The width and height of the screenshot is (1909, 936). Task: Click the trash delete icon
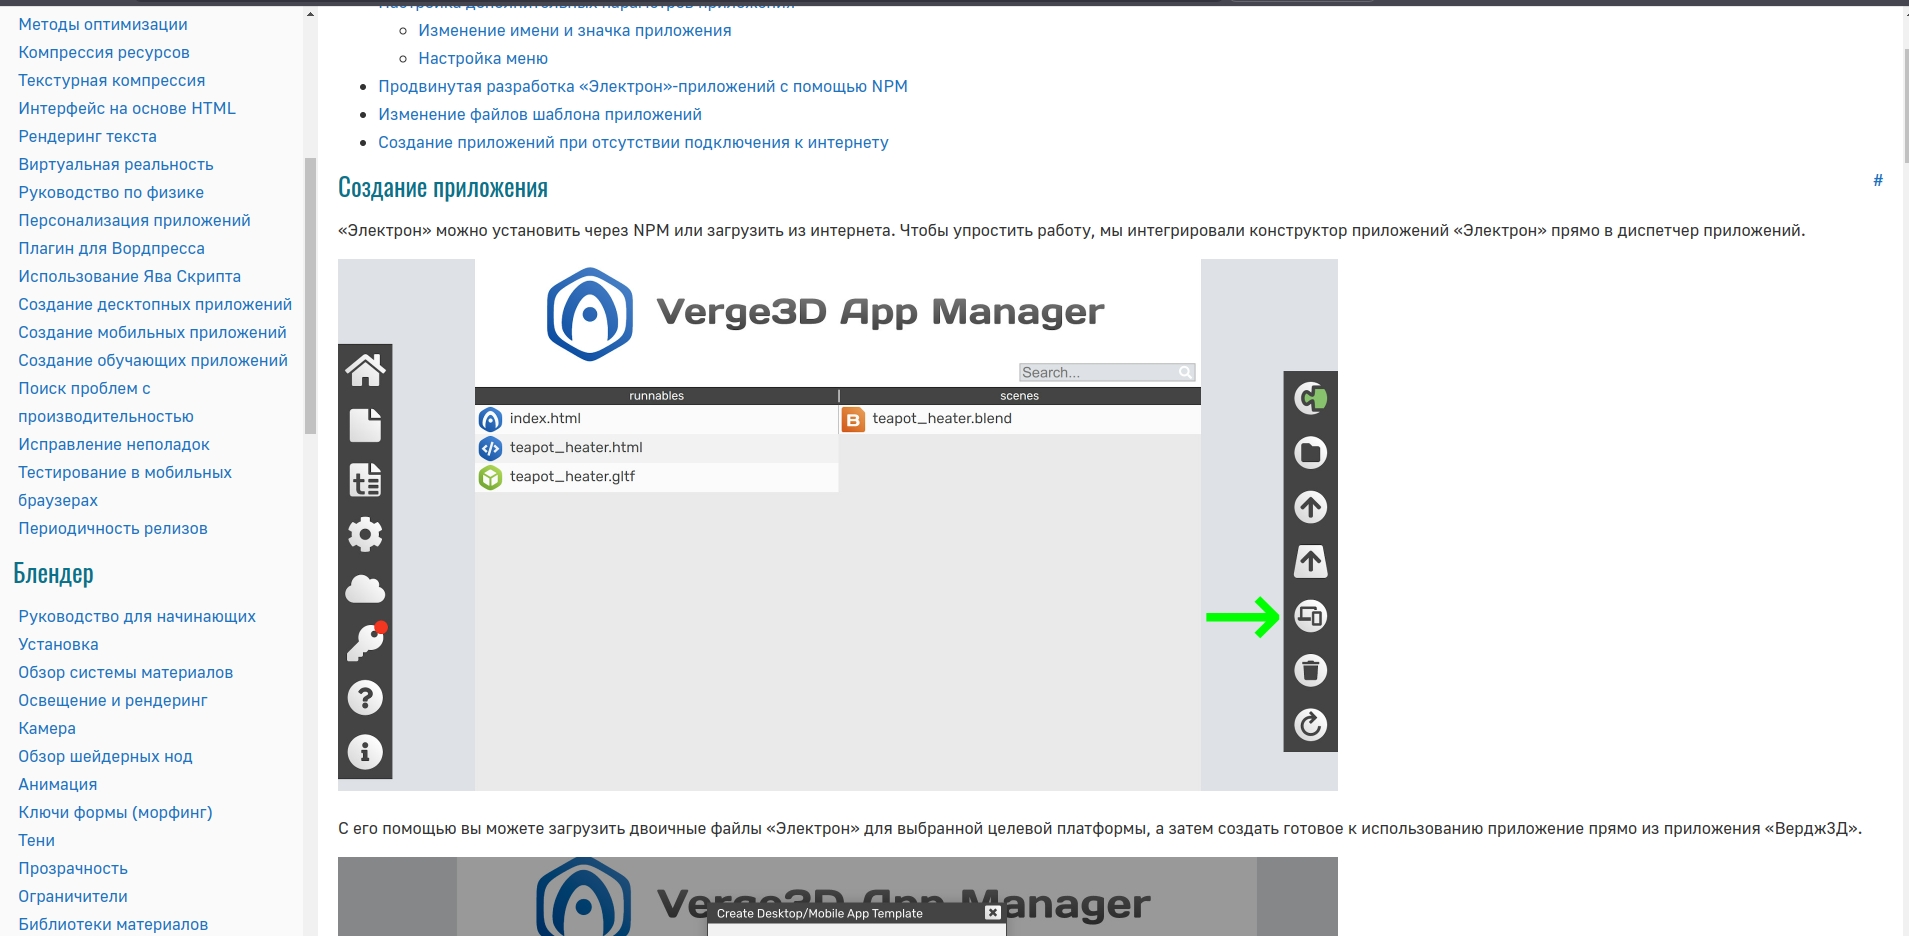coord(1310,670)
